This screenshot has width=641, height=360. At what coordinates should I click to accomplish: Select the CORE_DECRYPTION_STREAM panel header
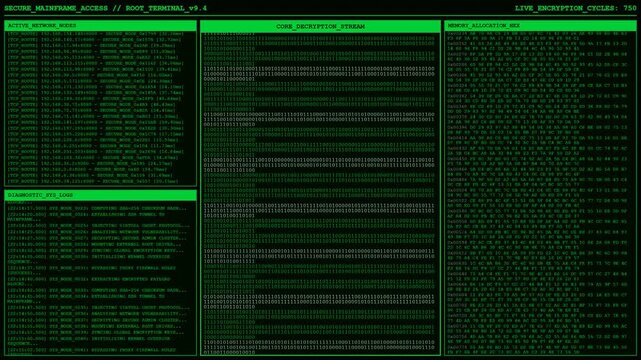point(320,27)
